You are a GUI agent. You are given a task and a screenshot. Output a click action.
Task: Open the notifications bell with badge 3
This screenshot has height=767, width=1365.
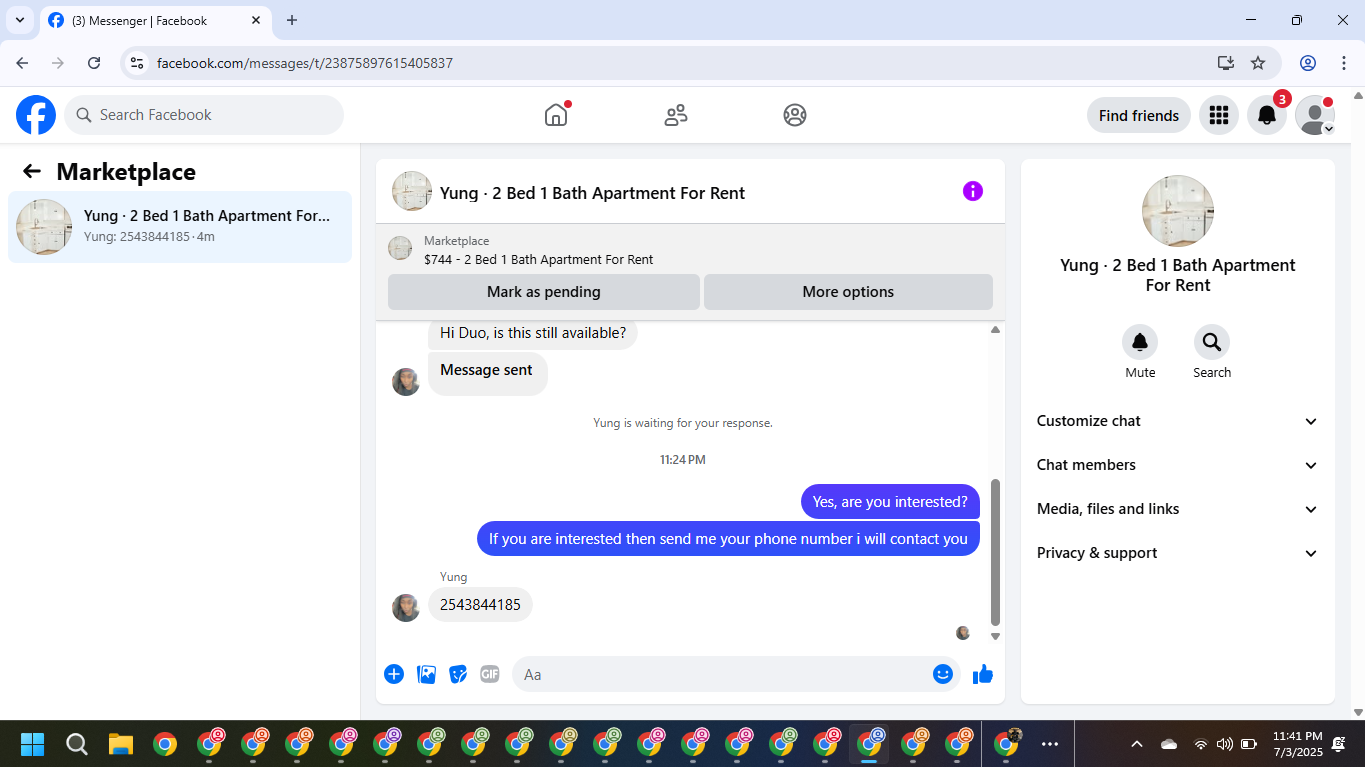[x=1267, y=115]
